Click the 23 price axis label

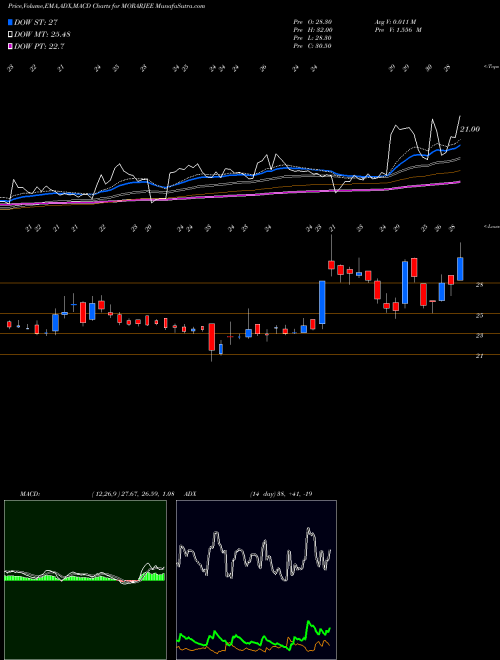click(479, 335)
